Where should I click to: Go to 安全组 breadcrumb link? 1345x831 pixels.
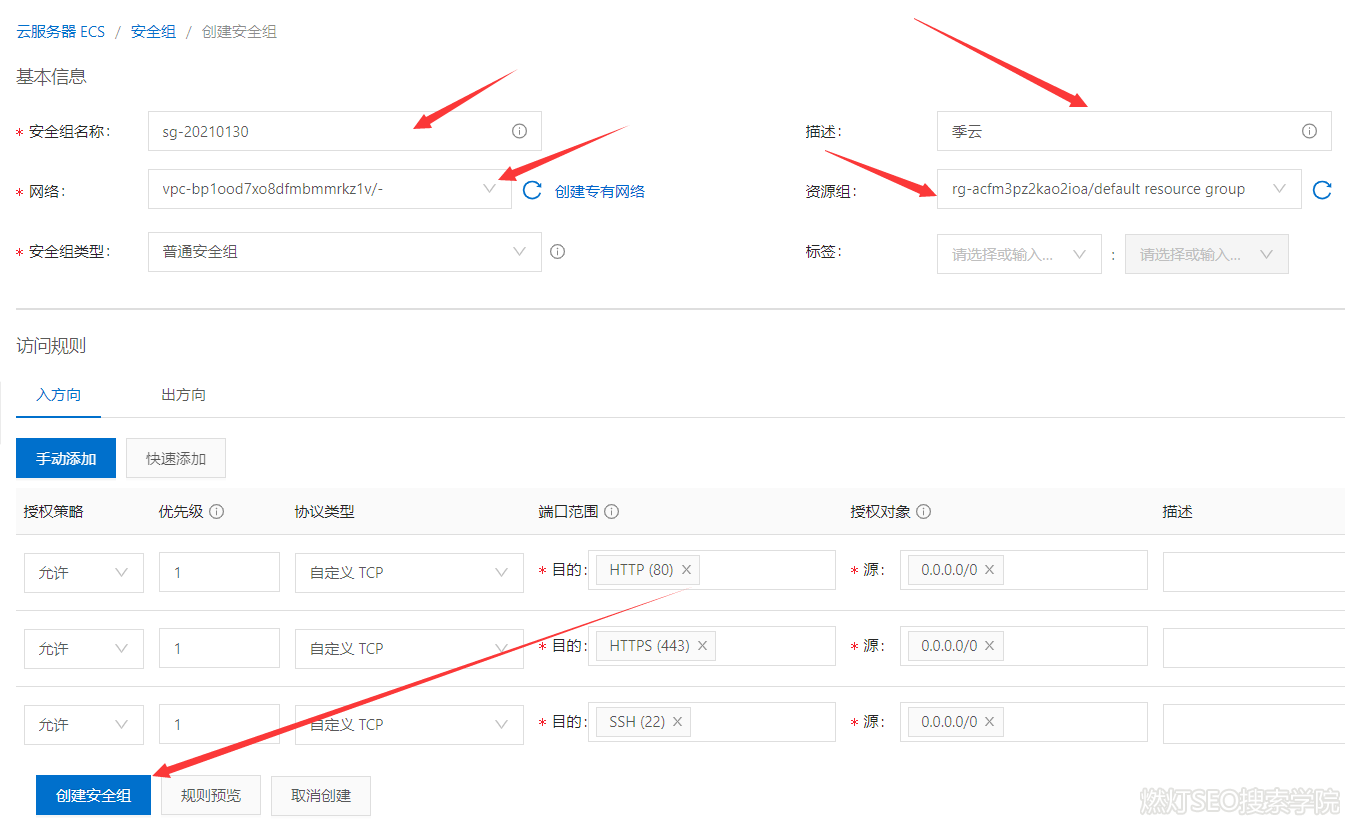(153, 32)
